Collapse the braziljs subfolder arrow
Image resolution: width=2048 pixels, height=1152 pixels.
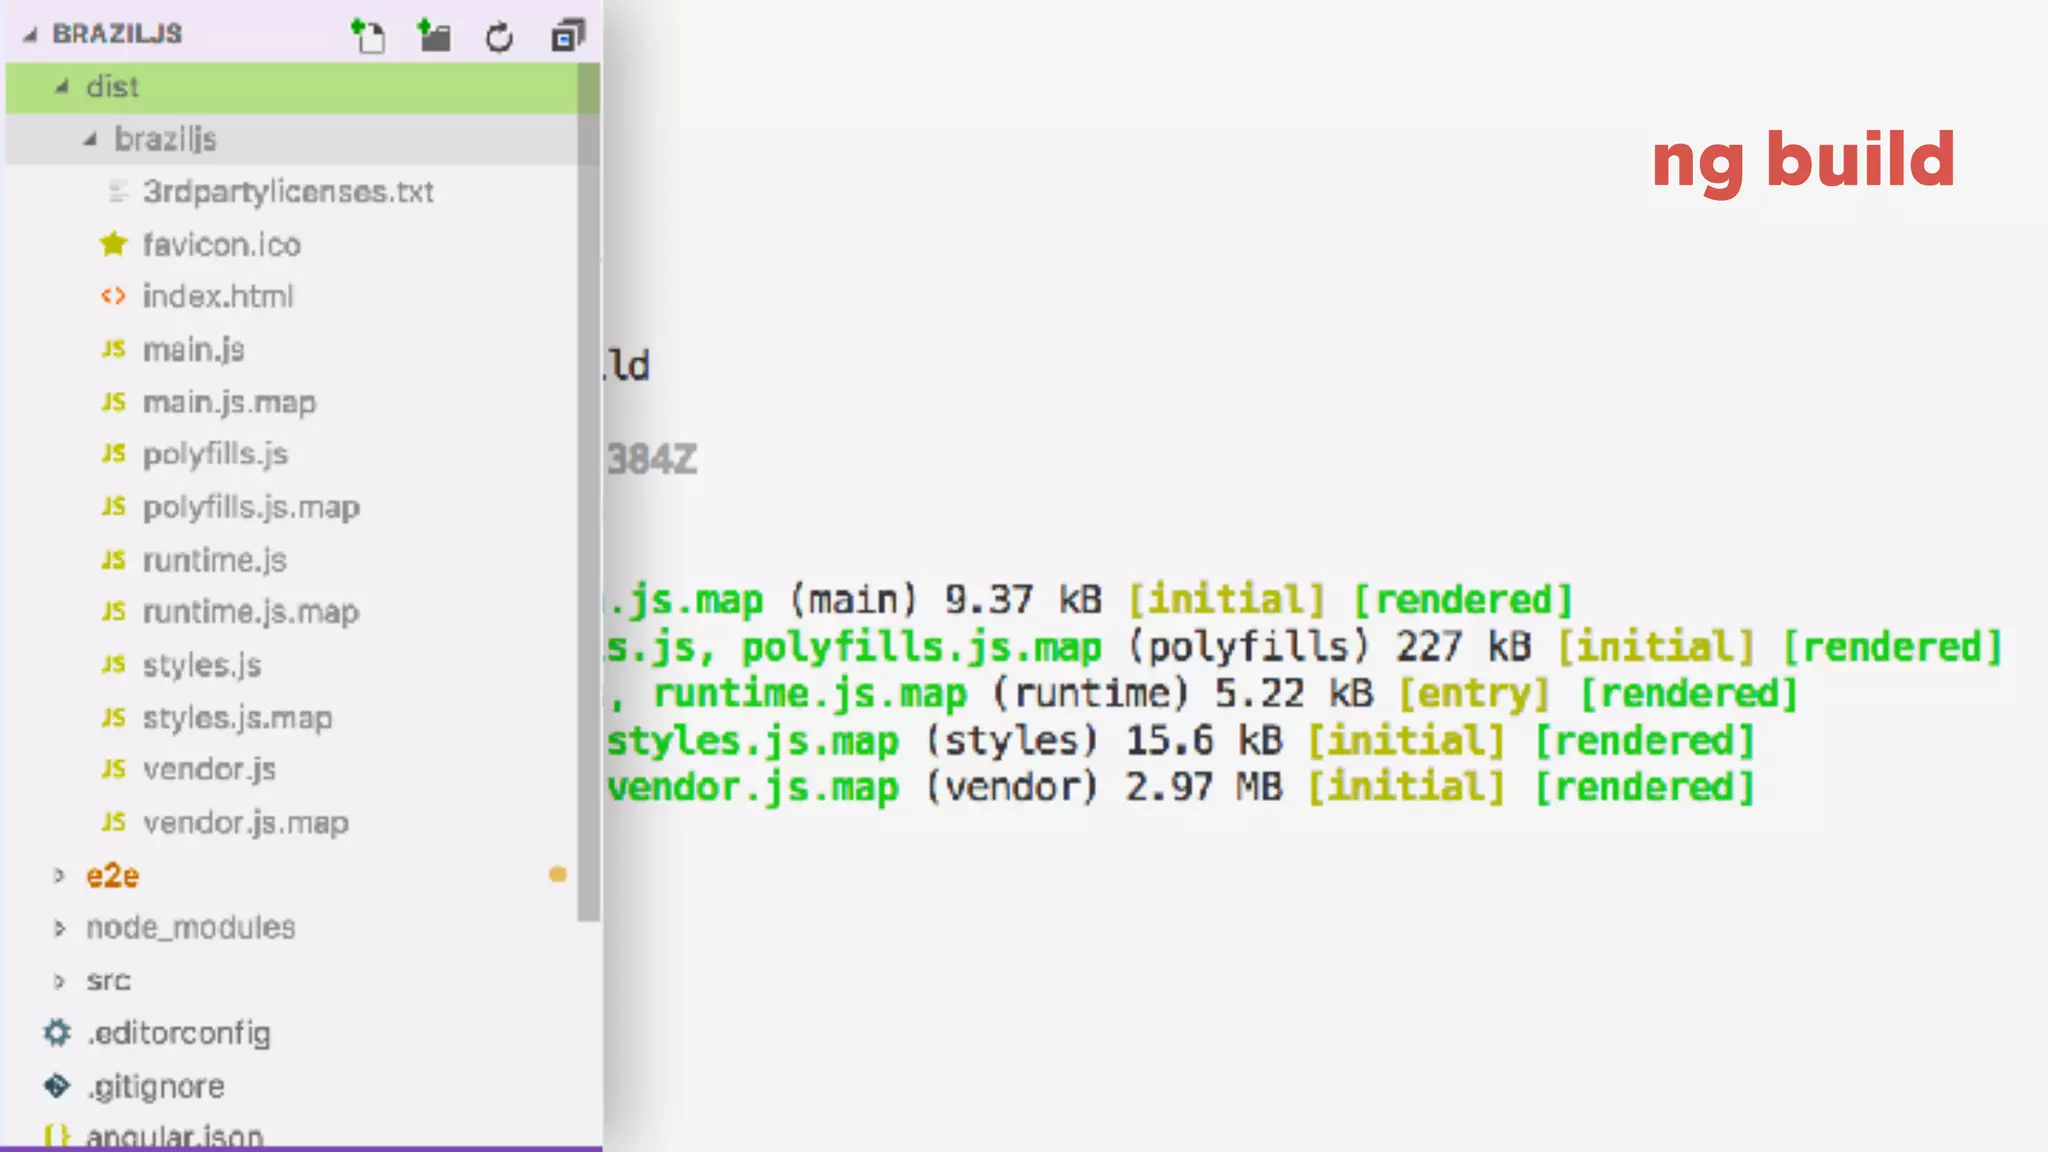[90, 139]
